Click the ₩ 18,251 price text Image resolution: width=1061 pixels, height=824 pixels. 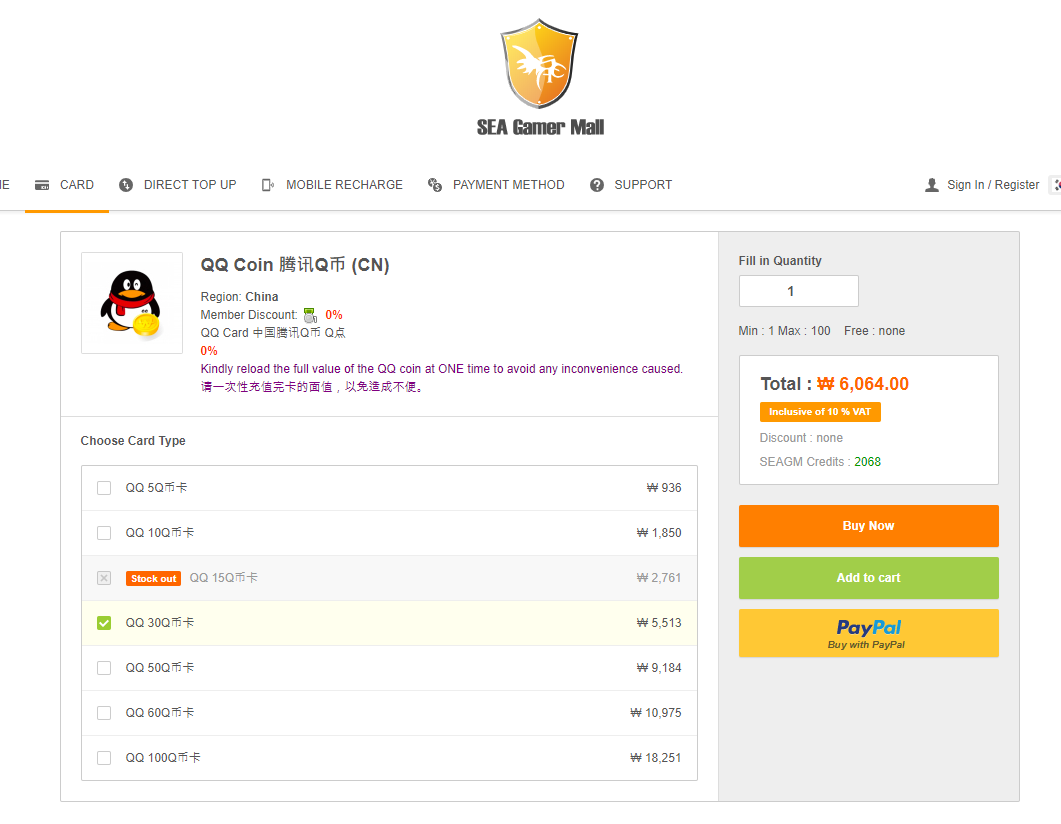[x=656, y=758]
